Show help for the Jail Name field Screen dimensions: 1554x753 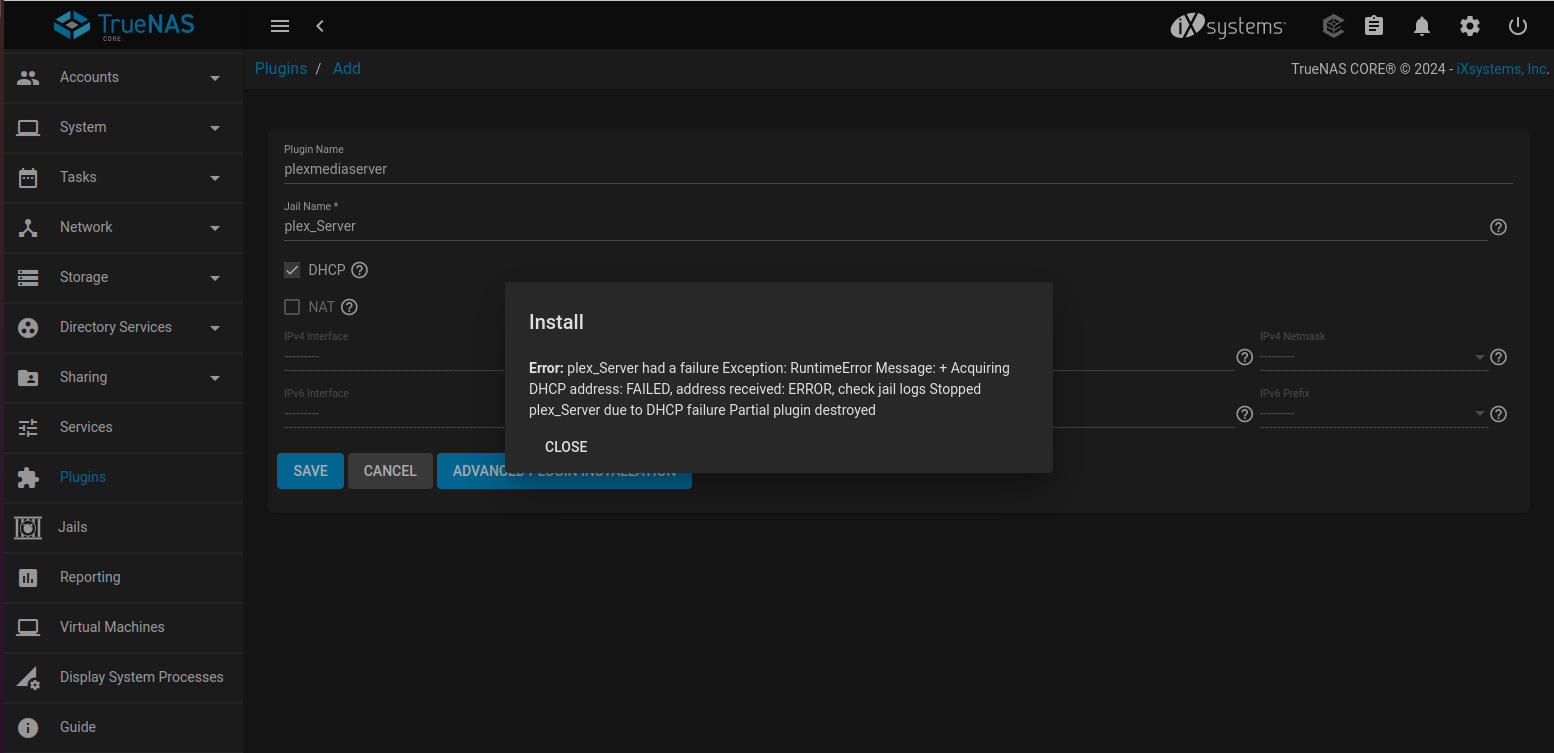pos(1498,227)
